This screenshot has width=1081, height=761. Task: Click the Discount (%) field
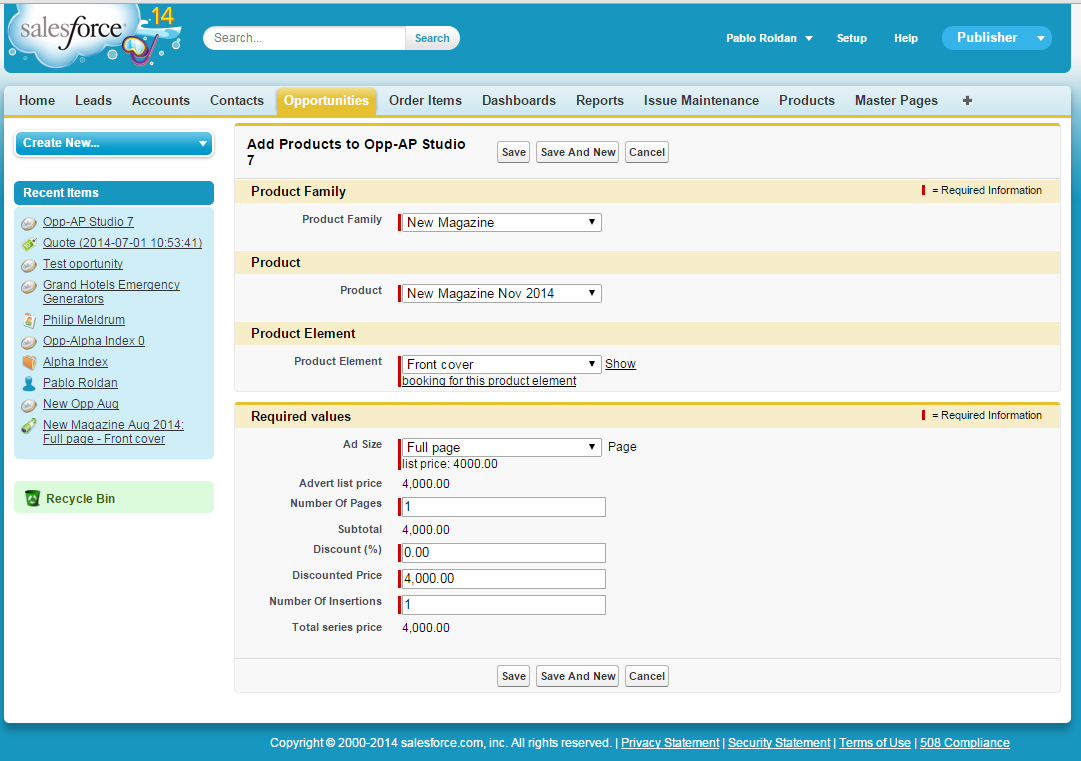coord(504,553)
